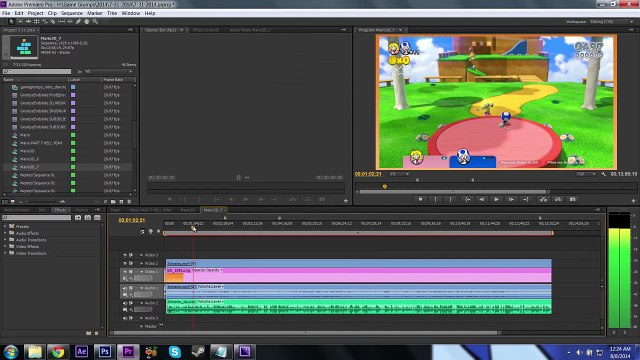Screen dimensions: 640x360
Task: Toggle Video 1 track visibility eye
Action: [x=125, y=271]
